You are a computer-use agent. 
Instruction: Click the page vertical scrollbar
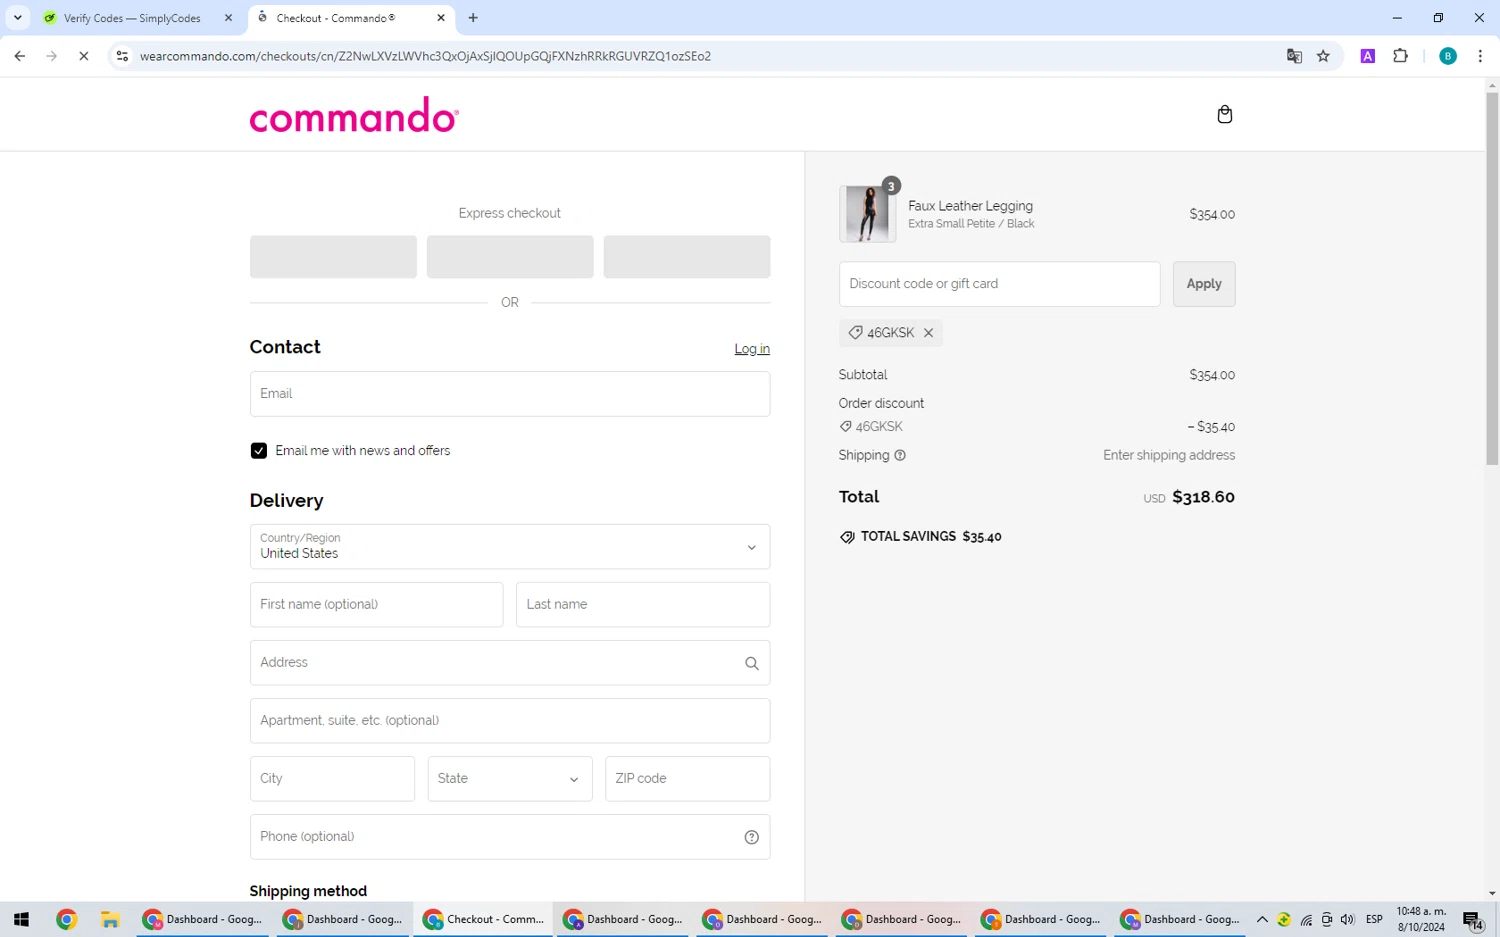pyautogui.click(x=1492, y=280)
